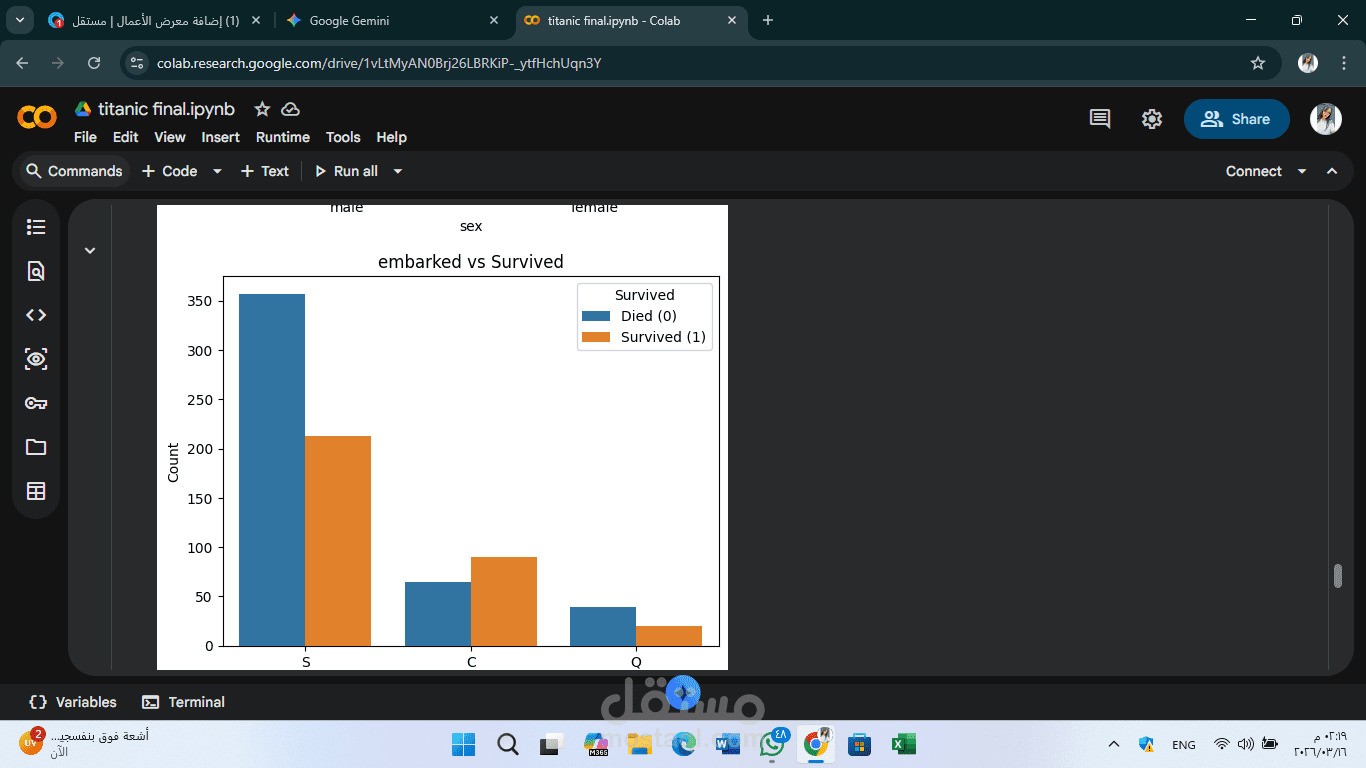
Task: Star the titanic final.ipynb notebook
Action: [x=262, y=109]
